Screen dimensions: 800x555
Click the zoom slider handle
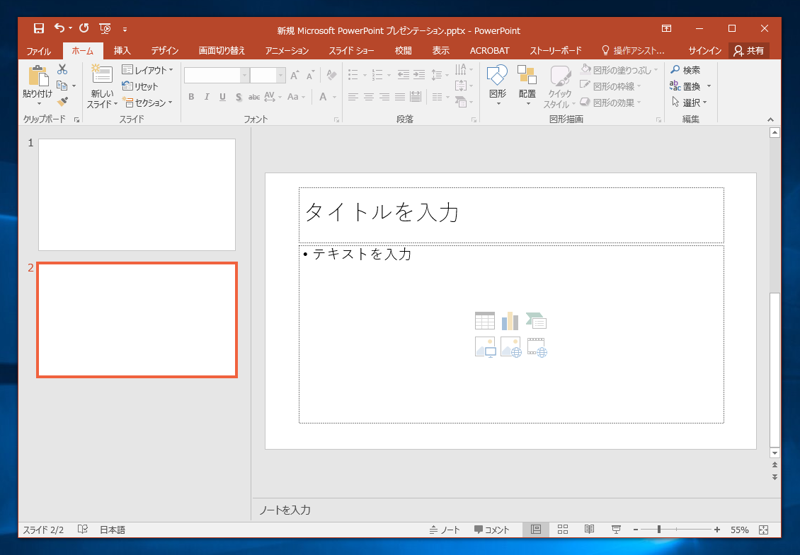pyautogui.click(x=658, y=529)
